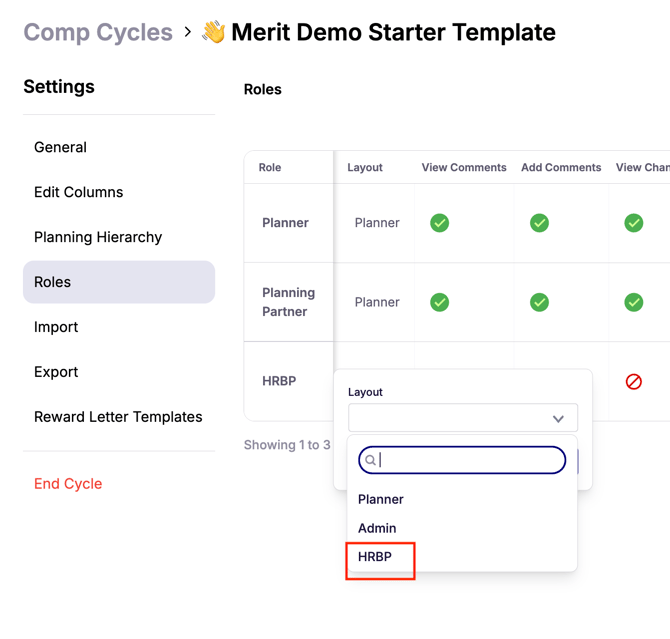The image size is (670, 639).
Task: Focus the layout search input field
Action: tap(462, 460)
